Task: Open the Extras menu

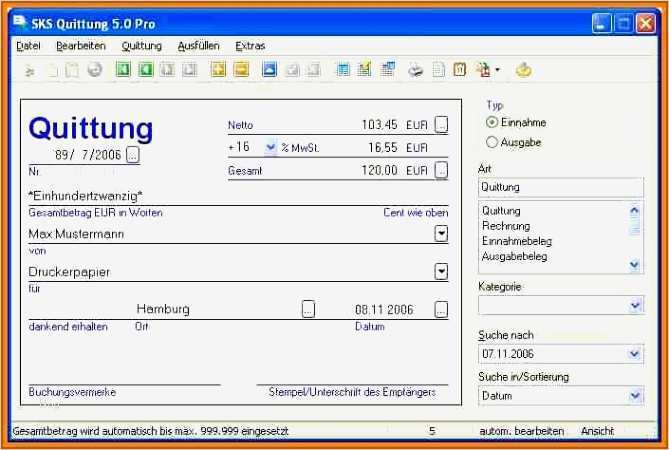Action: [x=250, y=46]
